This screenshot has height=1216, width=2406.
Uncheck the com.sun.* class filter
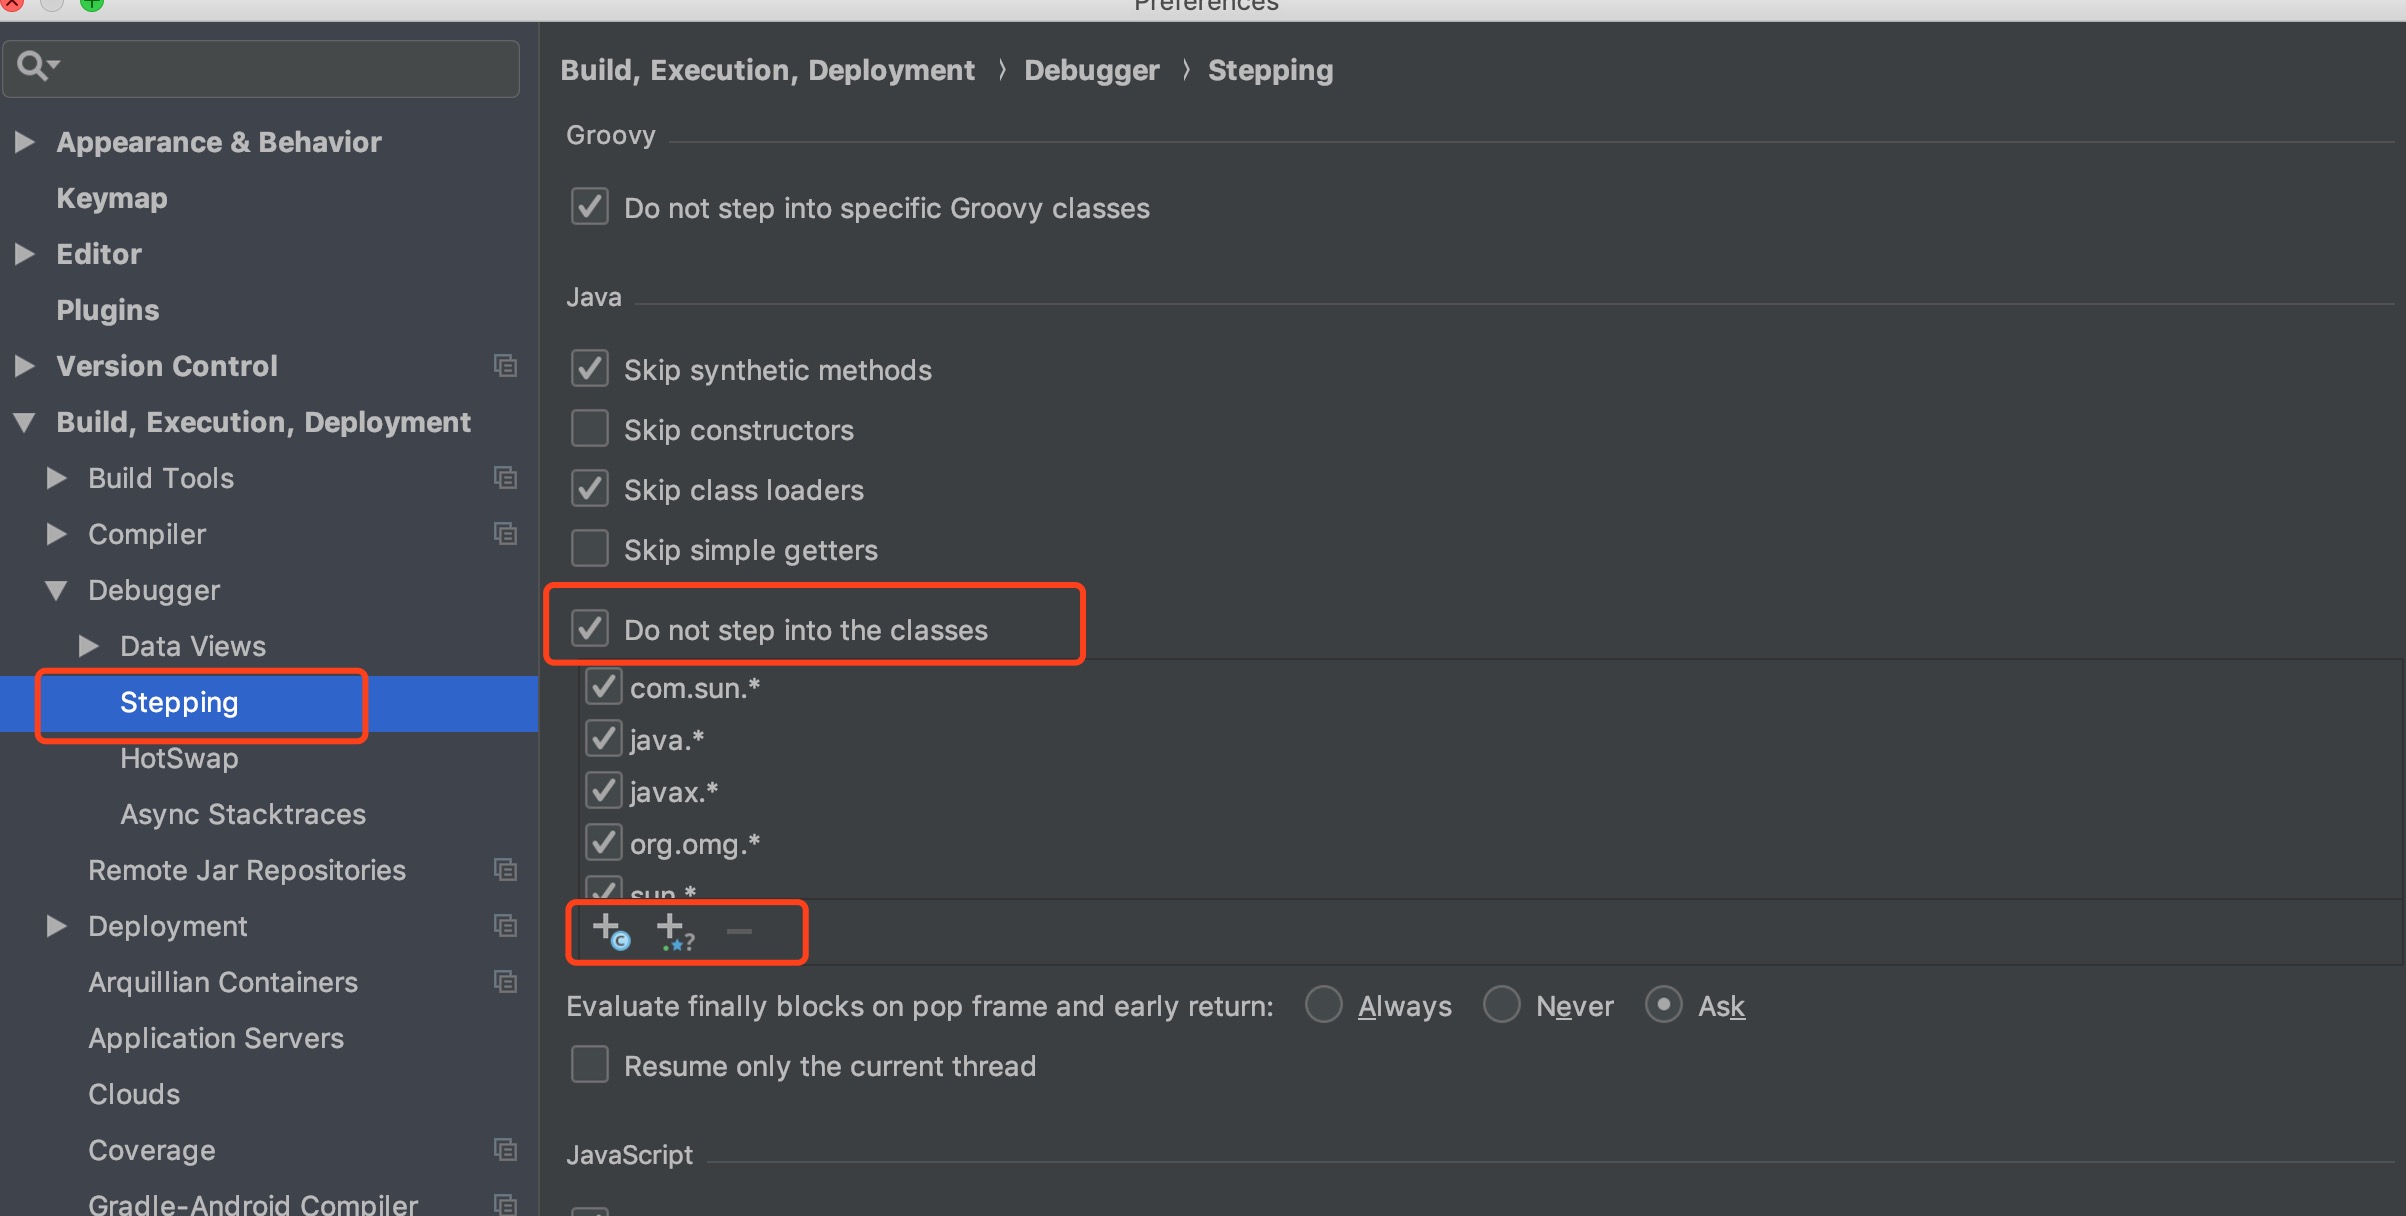click(x=604, y=687)
